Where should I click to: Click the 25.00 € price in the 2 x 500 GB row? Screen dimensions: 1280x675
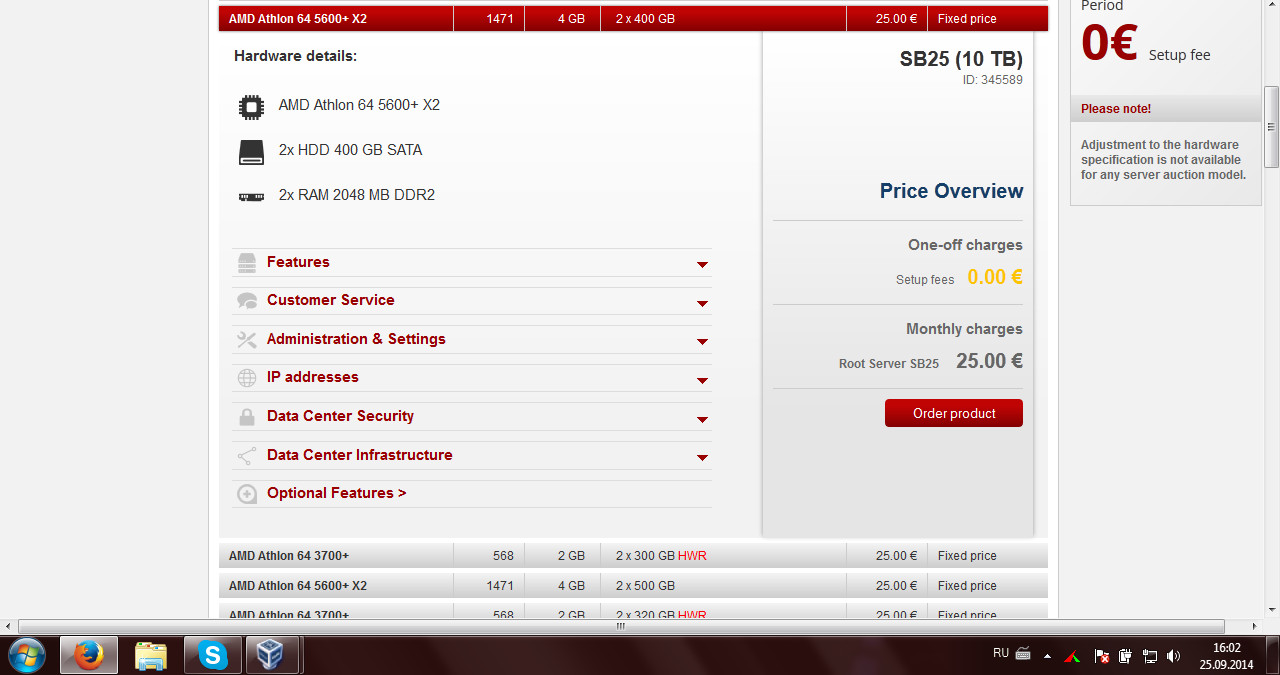896,585
